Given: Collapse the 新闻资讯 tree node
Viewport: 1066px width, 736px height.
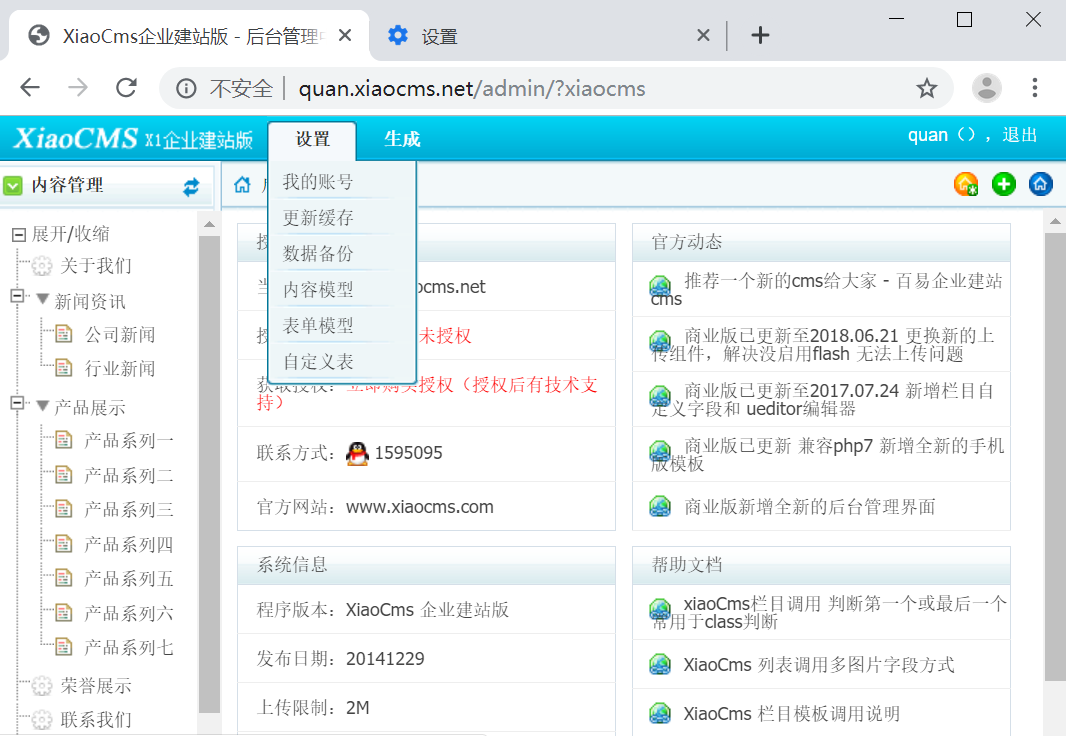Looking at the screenshot, I should 18,296.
